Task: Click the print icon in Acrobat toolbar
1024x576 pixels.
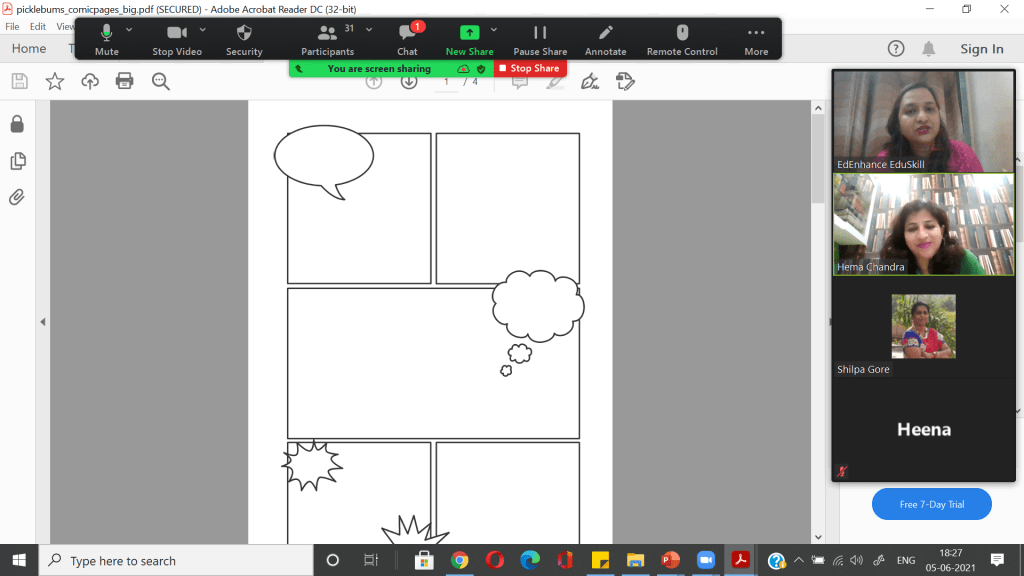Action: [125, 81]
